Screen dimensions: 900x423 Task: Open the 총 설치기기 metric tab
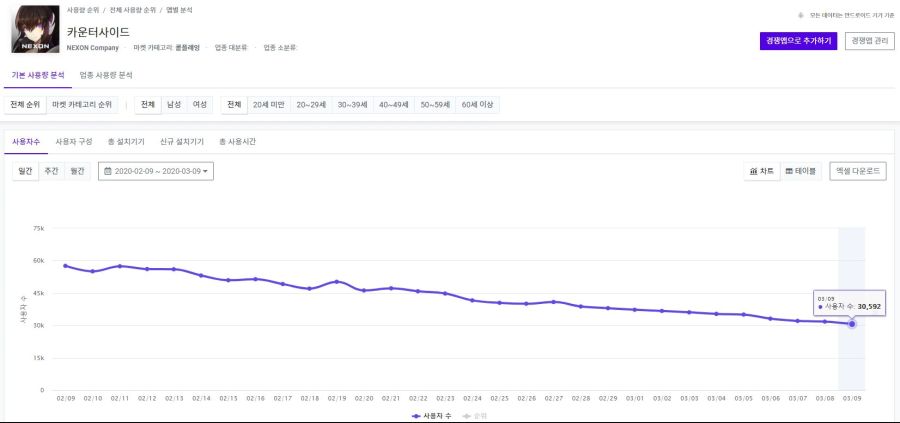coord(126,142)
